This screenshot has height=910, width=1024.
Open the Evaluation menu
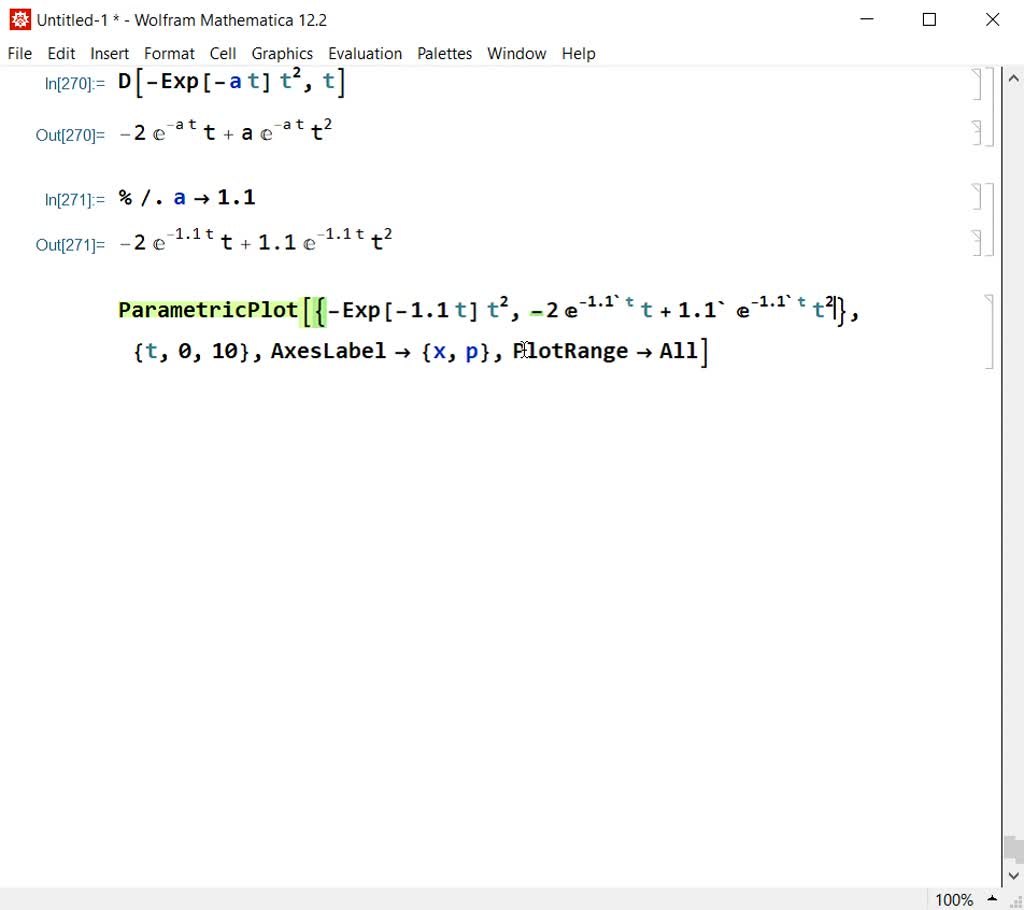point(365,53)
